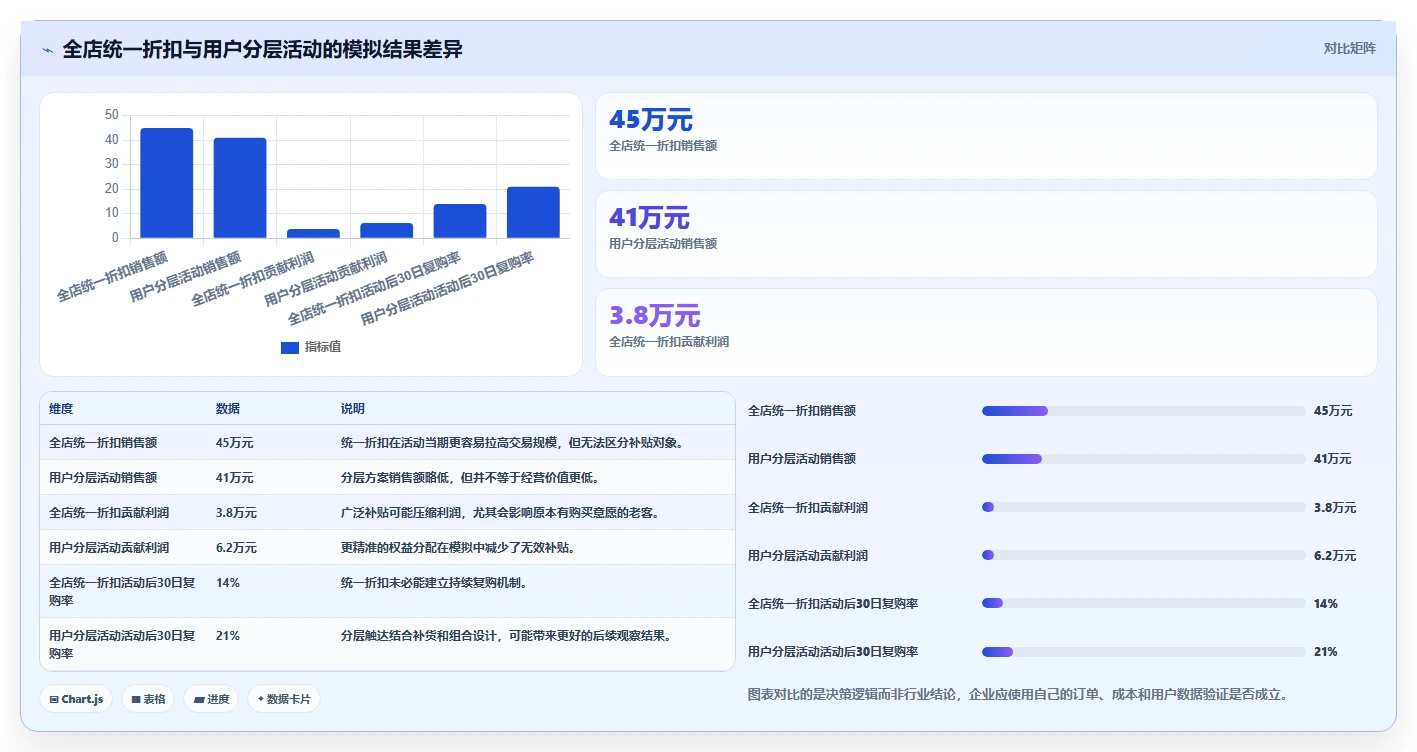Click the 用户分层活动贡献利润 chart bar
The height and width of the screenshot is (752, 1417).
click(386, 230)
